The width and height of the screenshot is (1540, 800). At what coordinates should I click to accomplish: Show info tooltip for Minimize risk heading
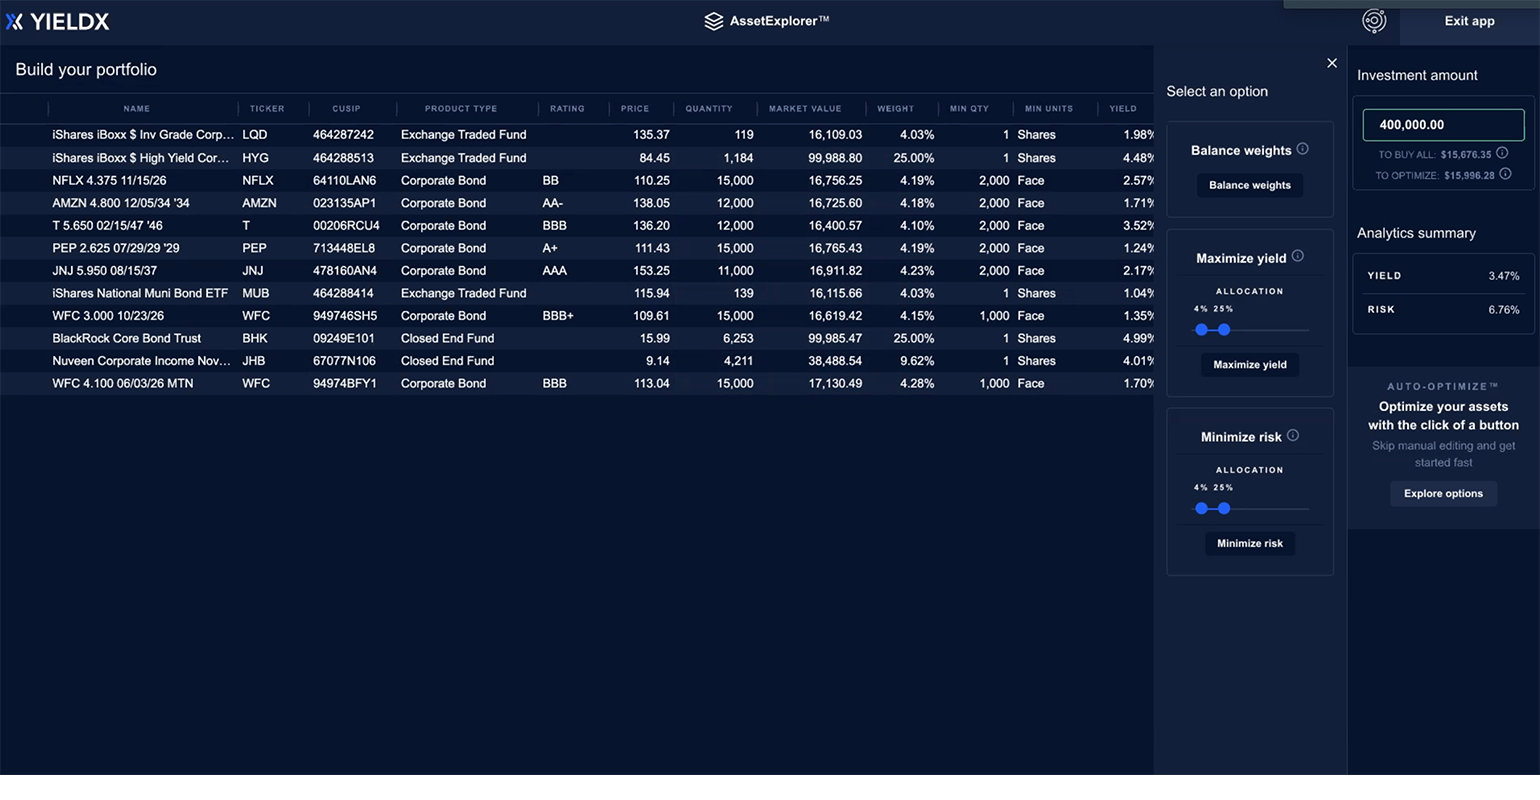click(x=1292, y=436)
